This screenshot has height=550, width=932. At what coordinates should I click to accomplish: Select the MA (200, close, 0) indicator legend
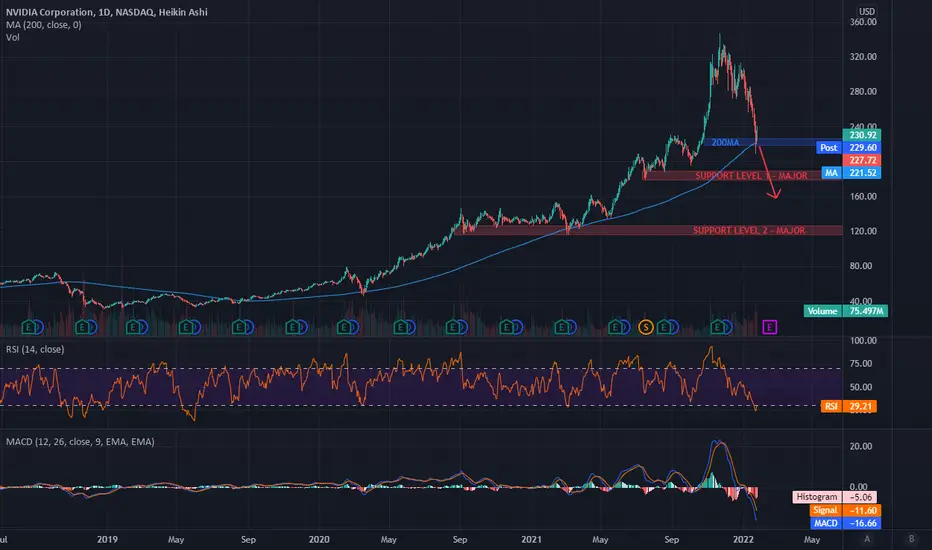[x=44, y=25]
